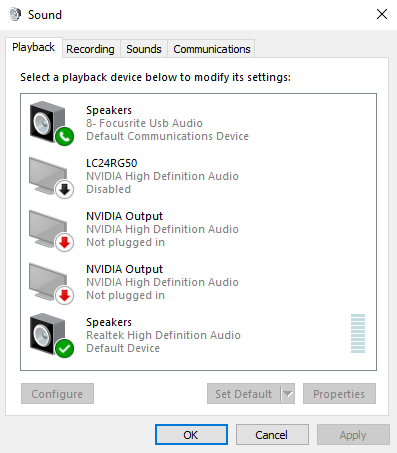Click the 'Disabled' status text
397x453 pixels.
(109, 189)
